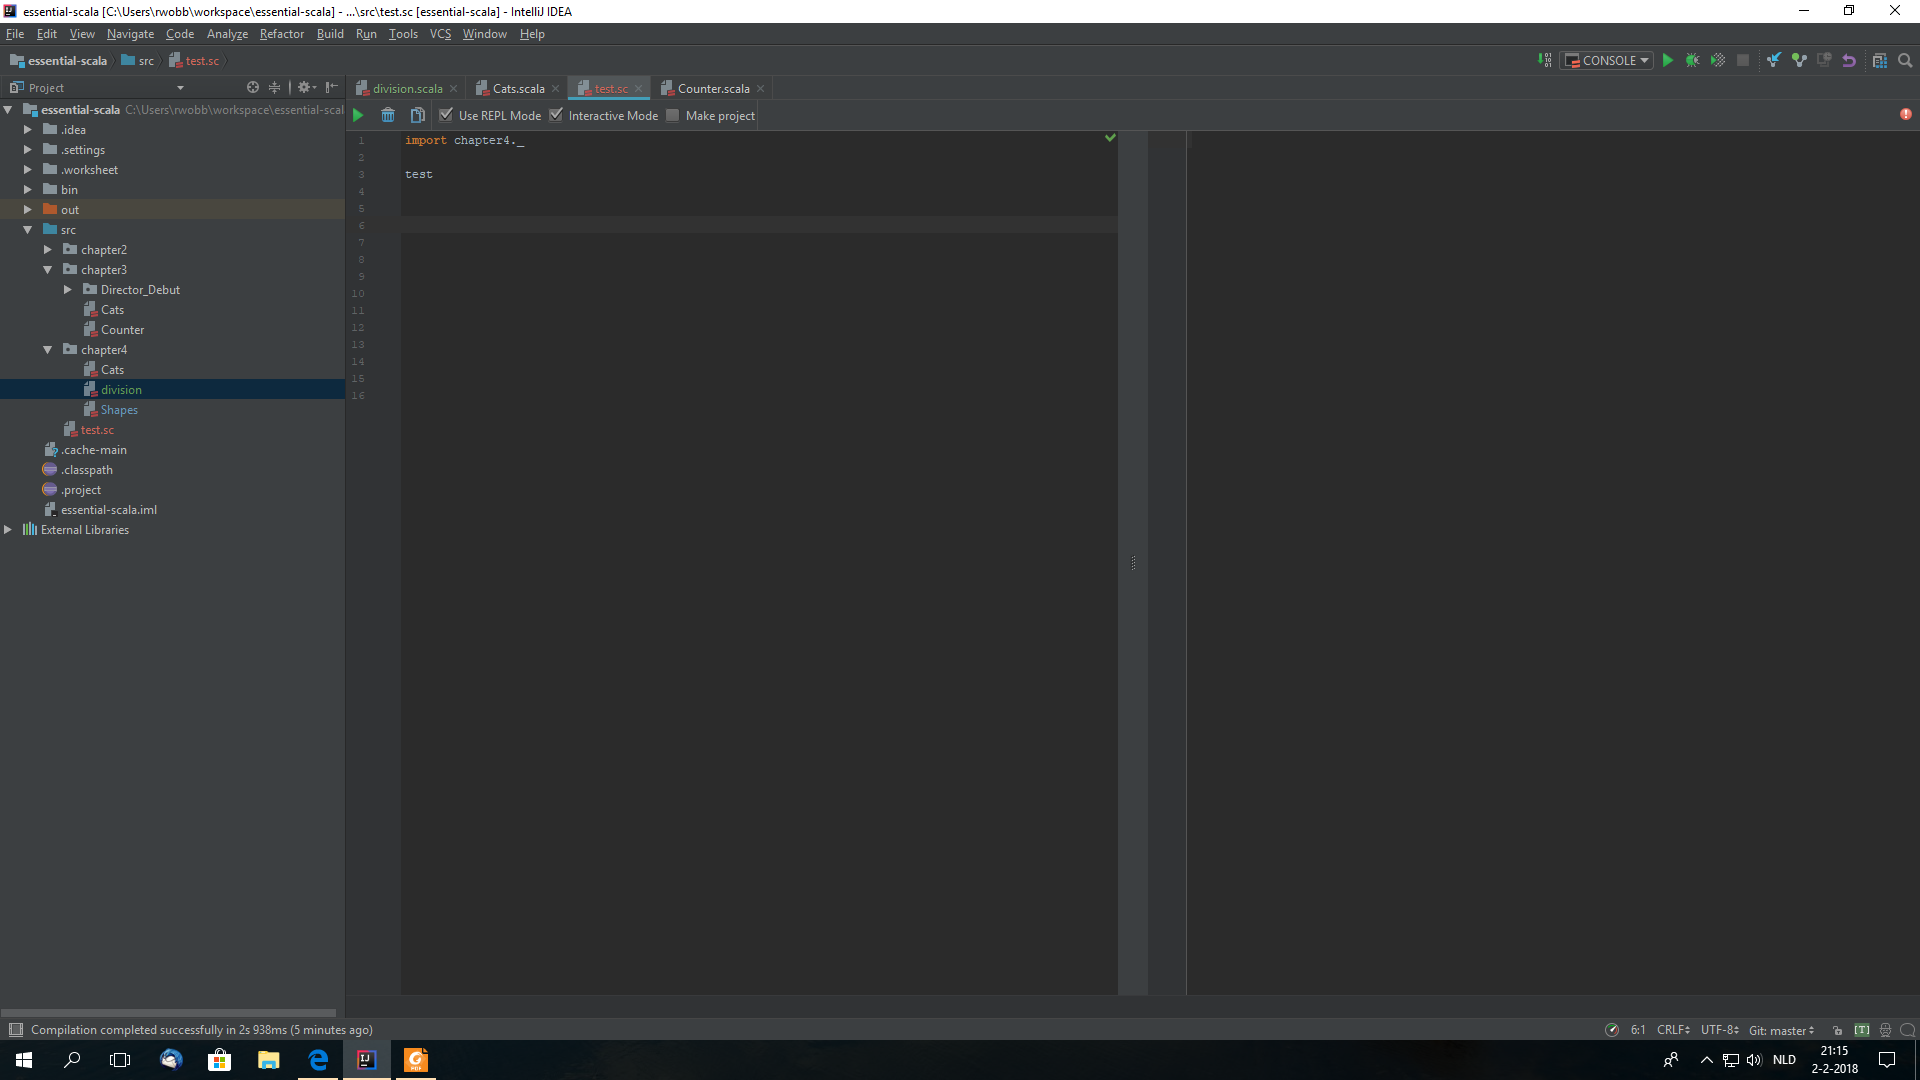1920x1080 pixels.
Task: Open Microsoft Edge from the taskbar
Action: click(x=318, y=1060)
